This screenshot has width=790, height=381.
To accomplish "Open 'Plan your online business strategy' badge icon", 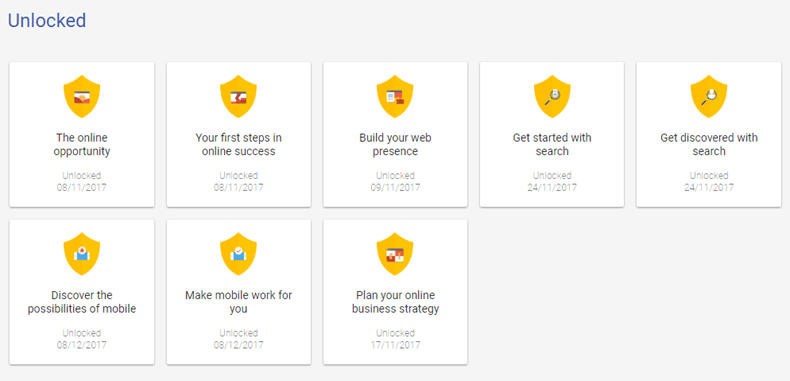I will pyautogui.click(x=395, y=253).
